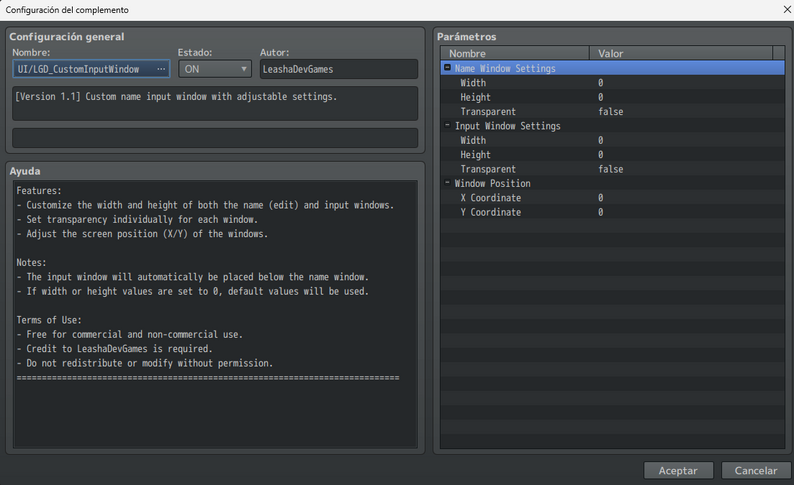Click value false of Input Window Transparent
The width and height of the screenshot is (794, 485).
tap(611, 169)
